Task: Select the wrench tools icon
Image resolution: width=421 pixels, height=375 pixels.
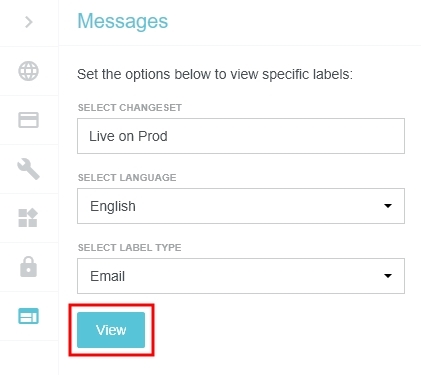Action: click(28, 169)
